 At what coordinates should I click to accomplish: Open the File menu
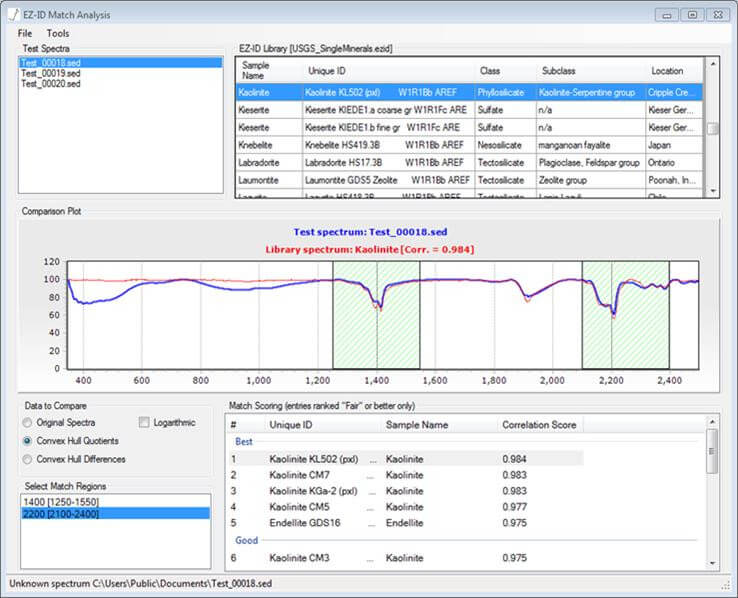pyautogui.click(x=25, y=33)
